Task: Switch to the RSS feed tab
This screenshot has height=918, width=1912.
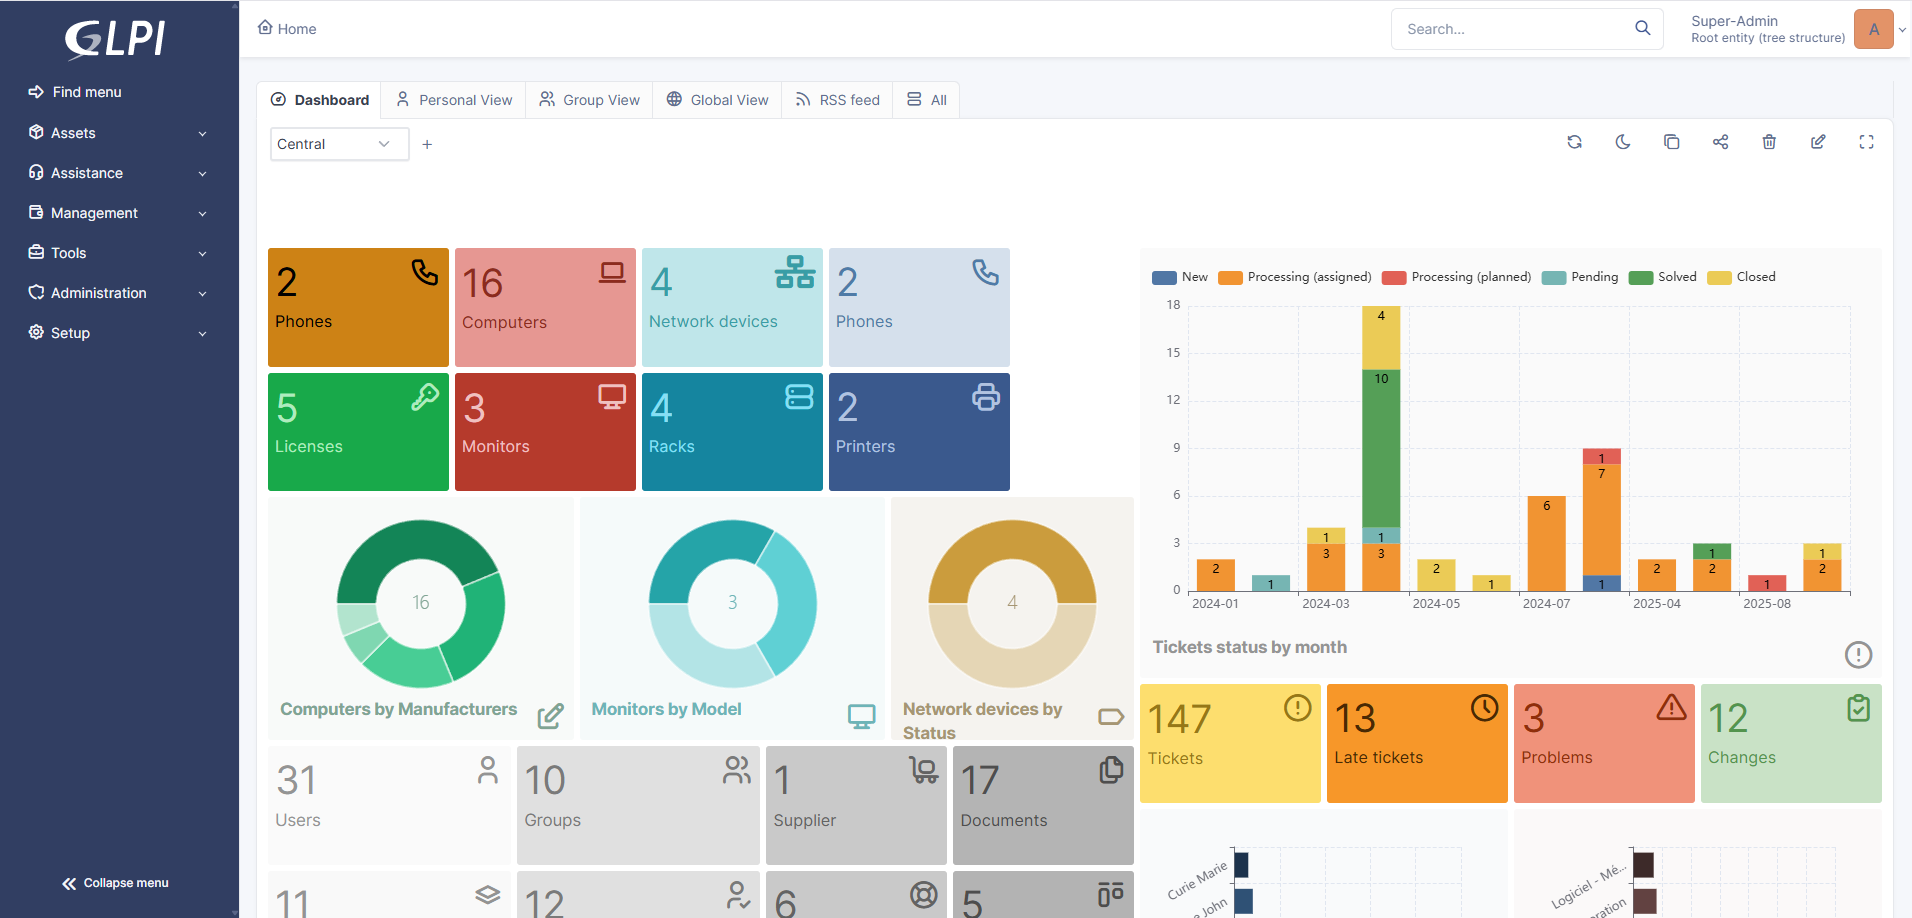Action: coord(838,100)
